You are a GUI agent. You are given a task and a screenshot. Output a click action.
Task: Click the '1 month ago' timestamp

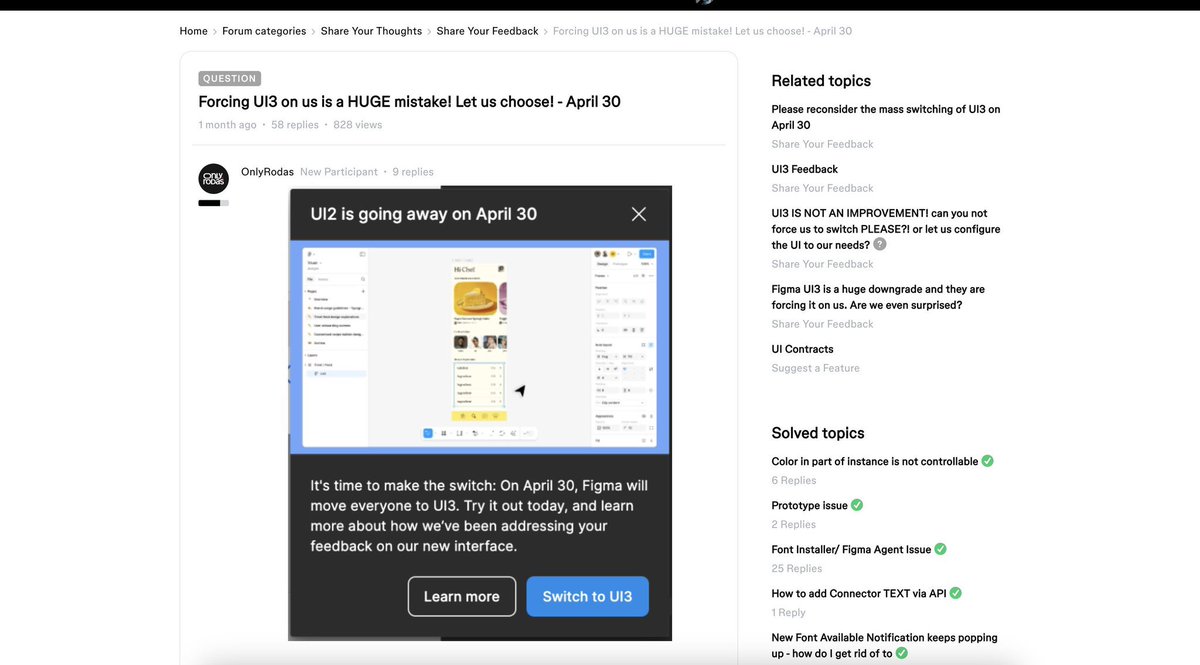228,125
